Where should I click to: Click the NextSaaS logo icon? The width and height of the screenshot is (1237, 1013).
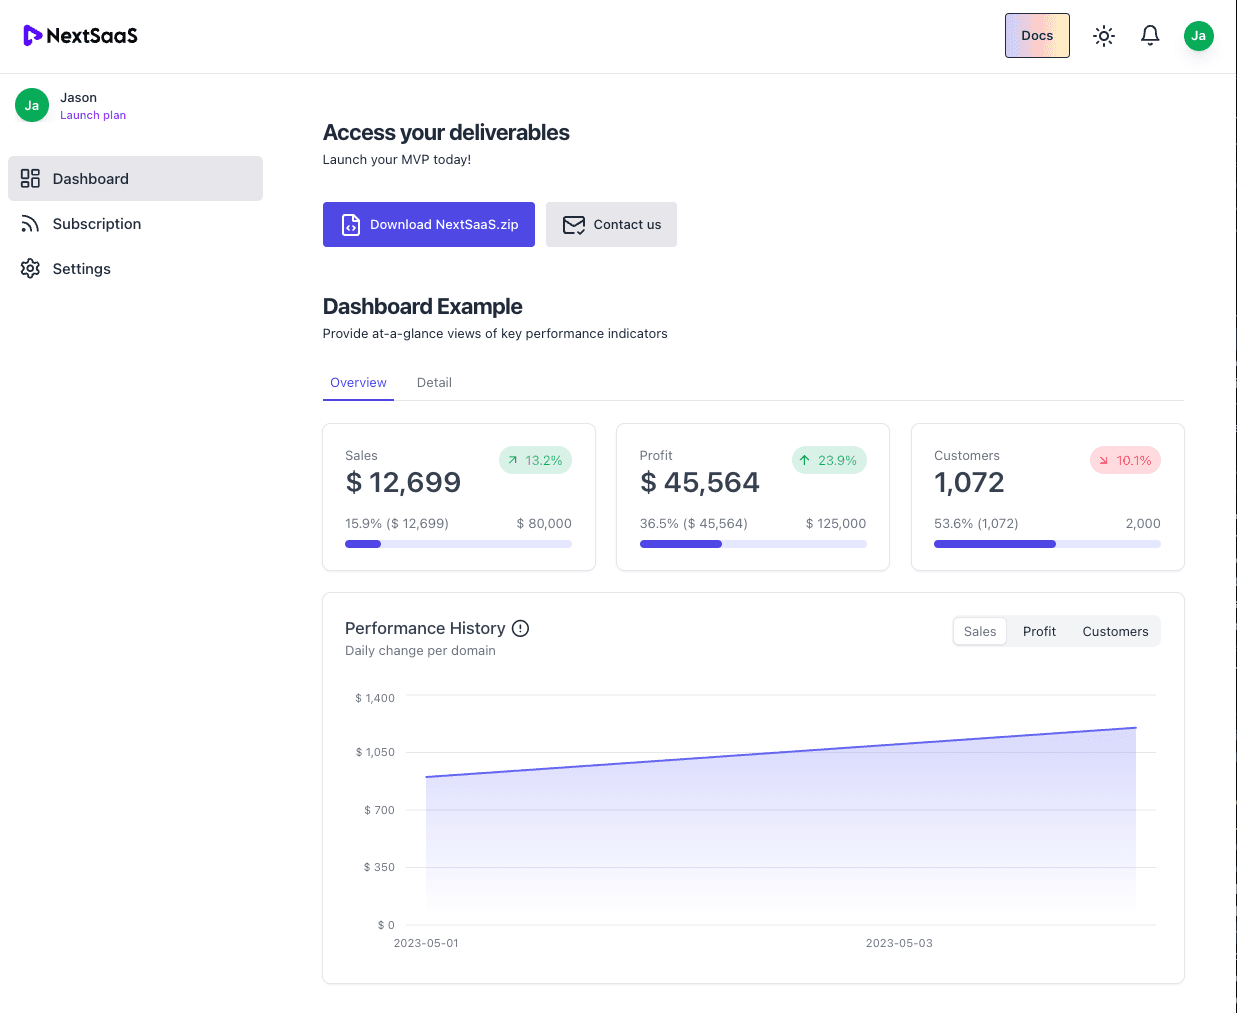tap(32, 36)
